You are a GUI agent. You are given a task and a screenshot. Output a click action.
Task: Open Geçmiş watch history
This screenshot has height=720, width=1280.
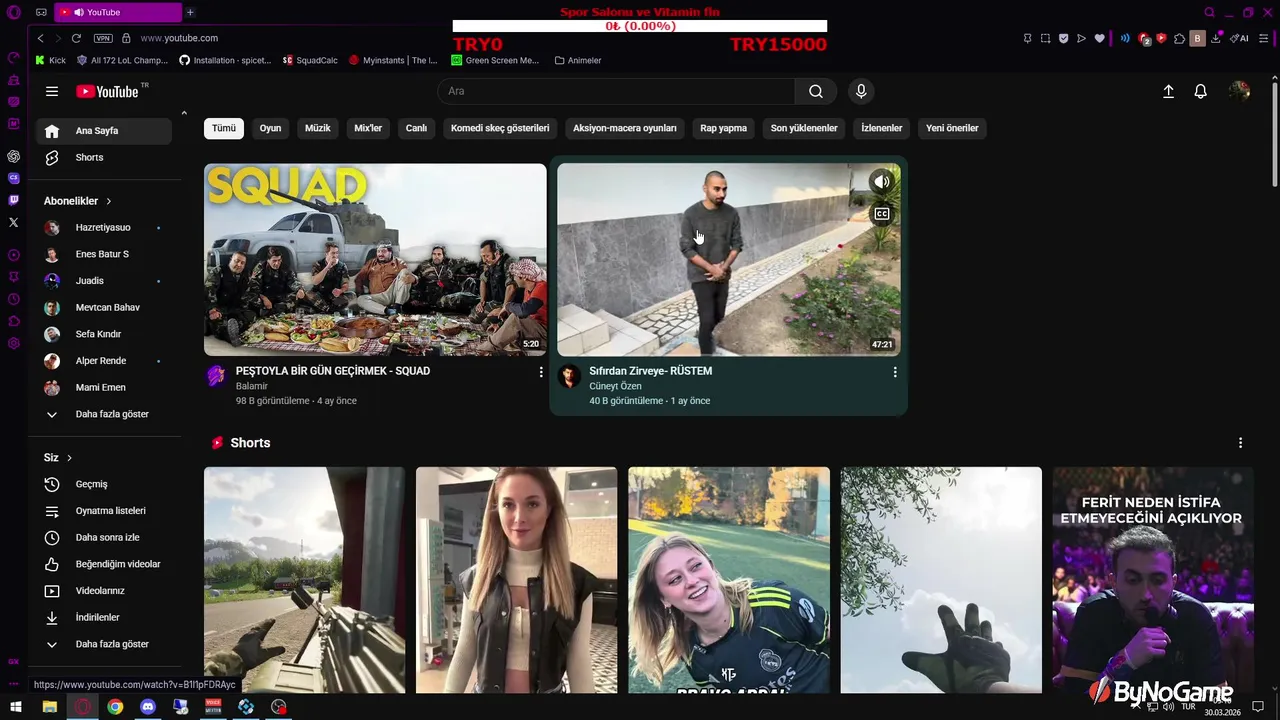point(104,484)
